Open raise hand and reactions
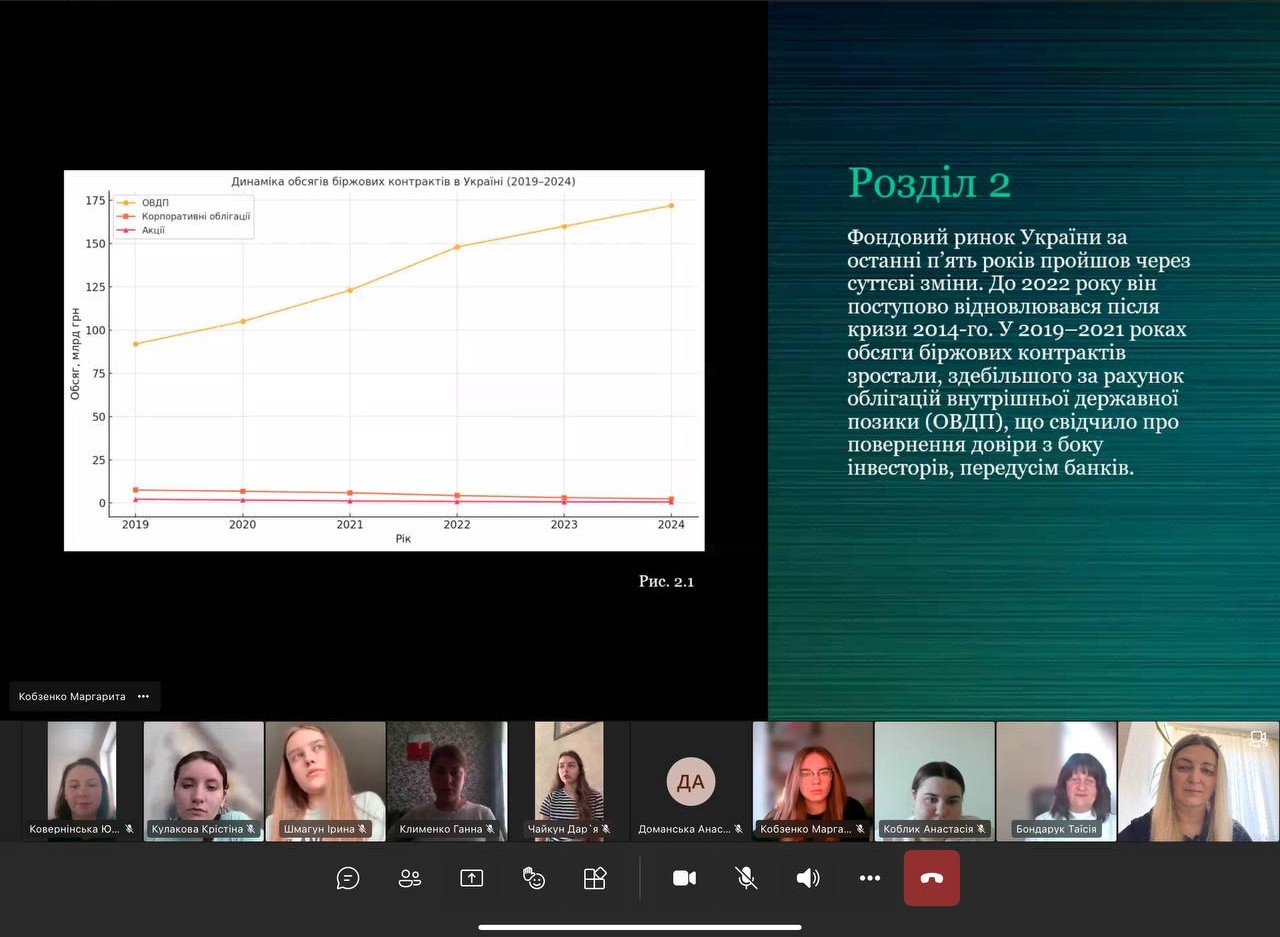The width and height of the screenshot is (1280, 937). tap(534, 878)
